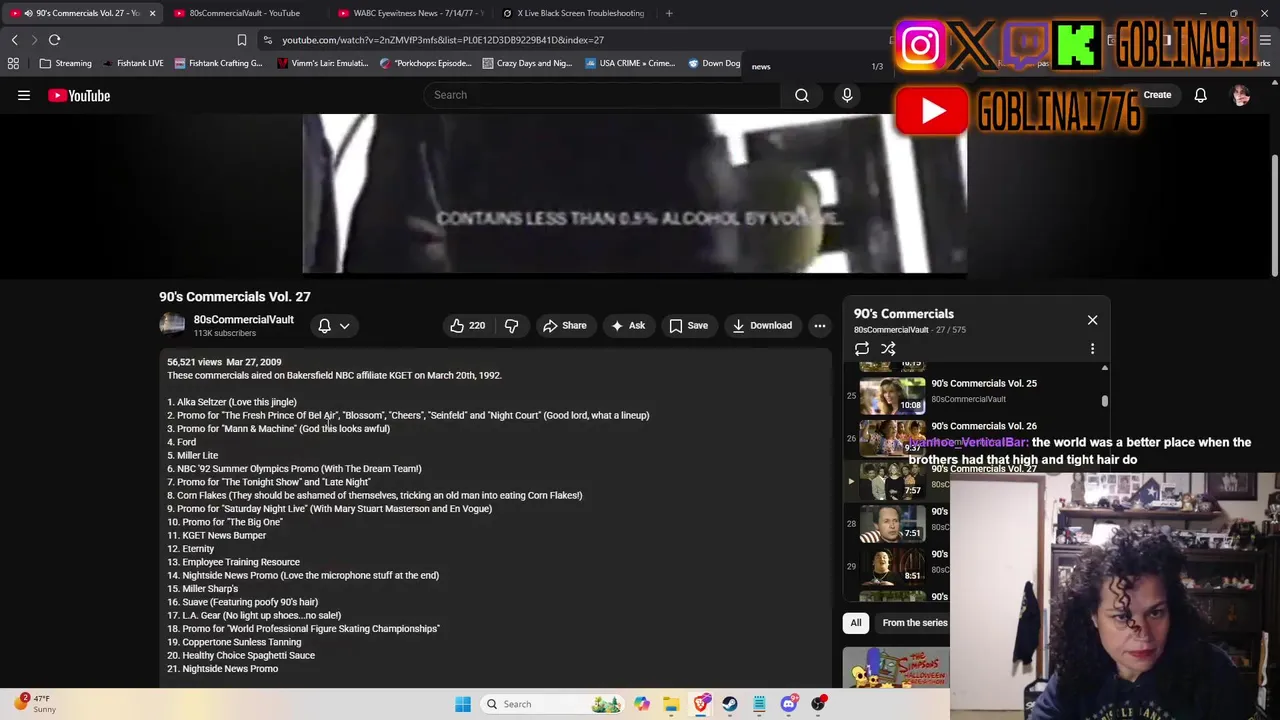Open site settings icon in address bar

[267, 40]
